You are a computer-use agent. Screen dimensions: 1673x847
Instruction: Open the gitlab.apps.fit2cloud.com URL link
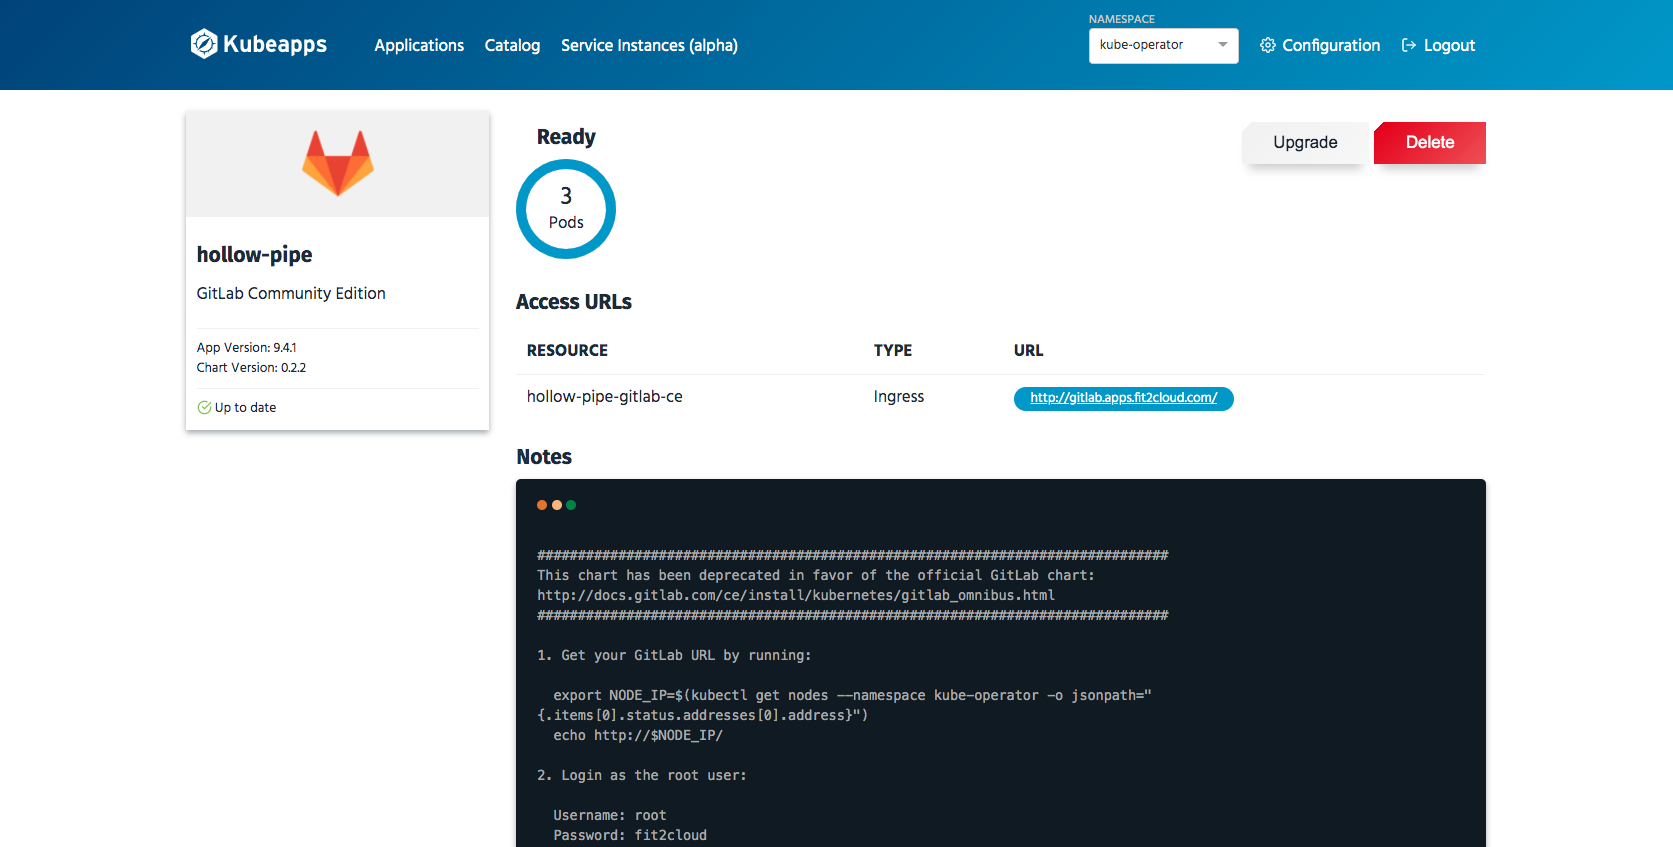[1123, 398]
